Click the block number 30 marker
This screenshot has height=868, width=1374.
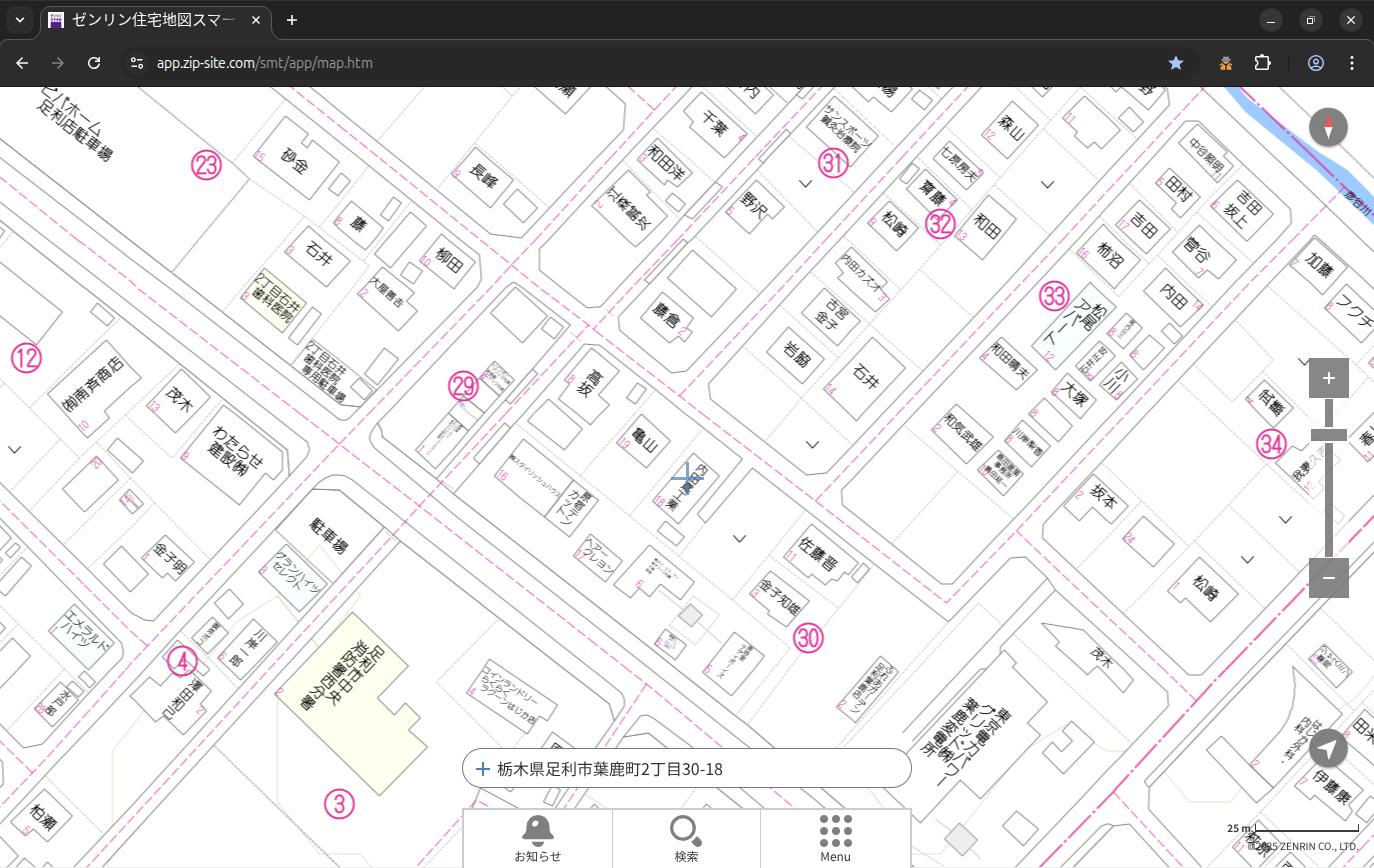point(808,638)
